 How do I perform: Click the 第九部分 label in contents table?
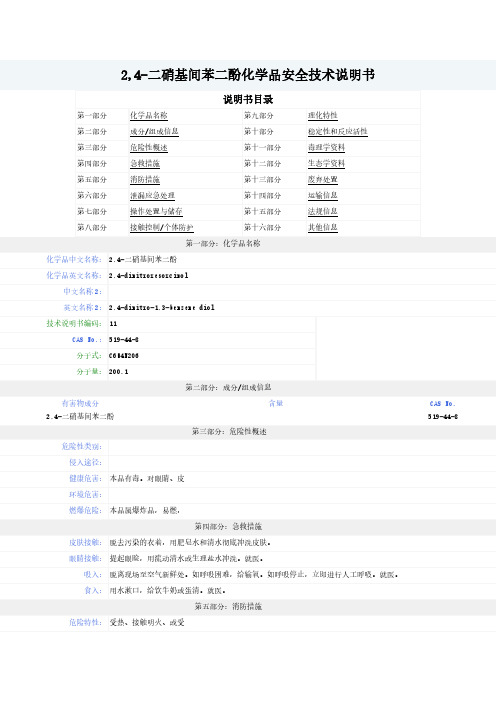point(258,116)
